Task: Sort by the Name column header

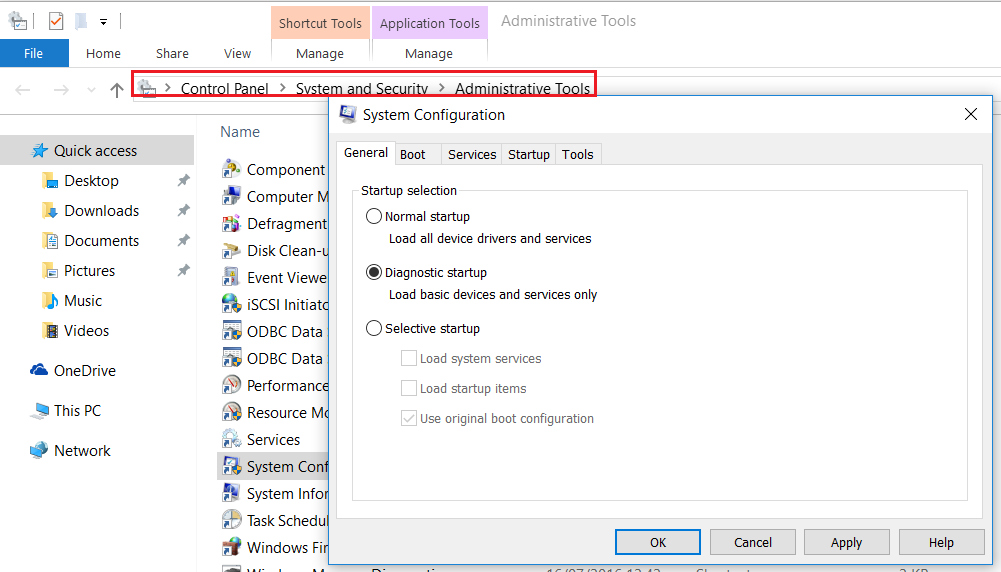Action: coord(240,132)
